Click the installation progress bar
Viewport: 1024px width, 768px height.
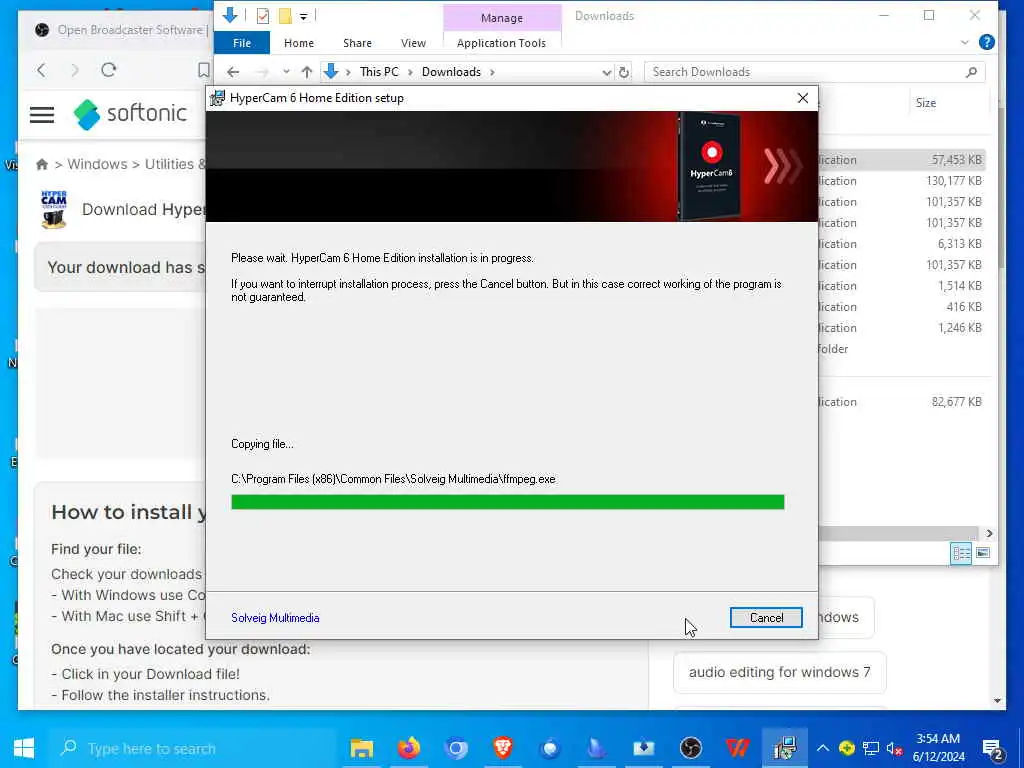(x=507, y=502)
